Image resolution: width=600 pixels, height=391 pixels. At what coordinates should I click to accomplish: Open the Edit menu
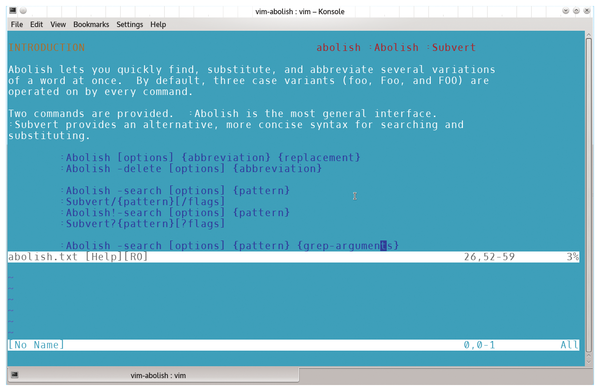[x=36, y=24]
